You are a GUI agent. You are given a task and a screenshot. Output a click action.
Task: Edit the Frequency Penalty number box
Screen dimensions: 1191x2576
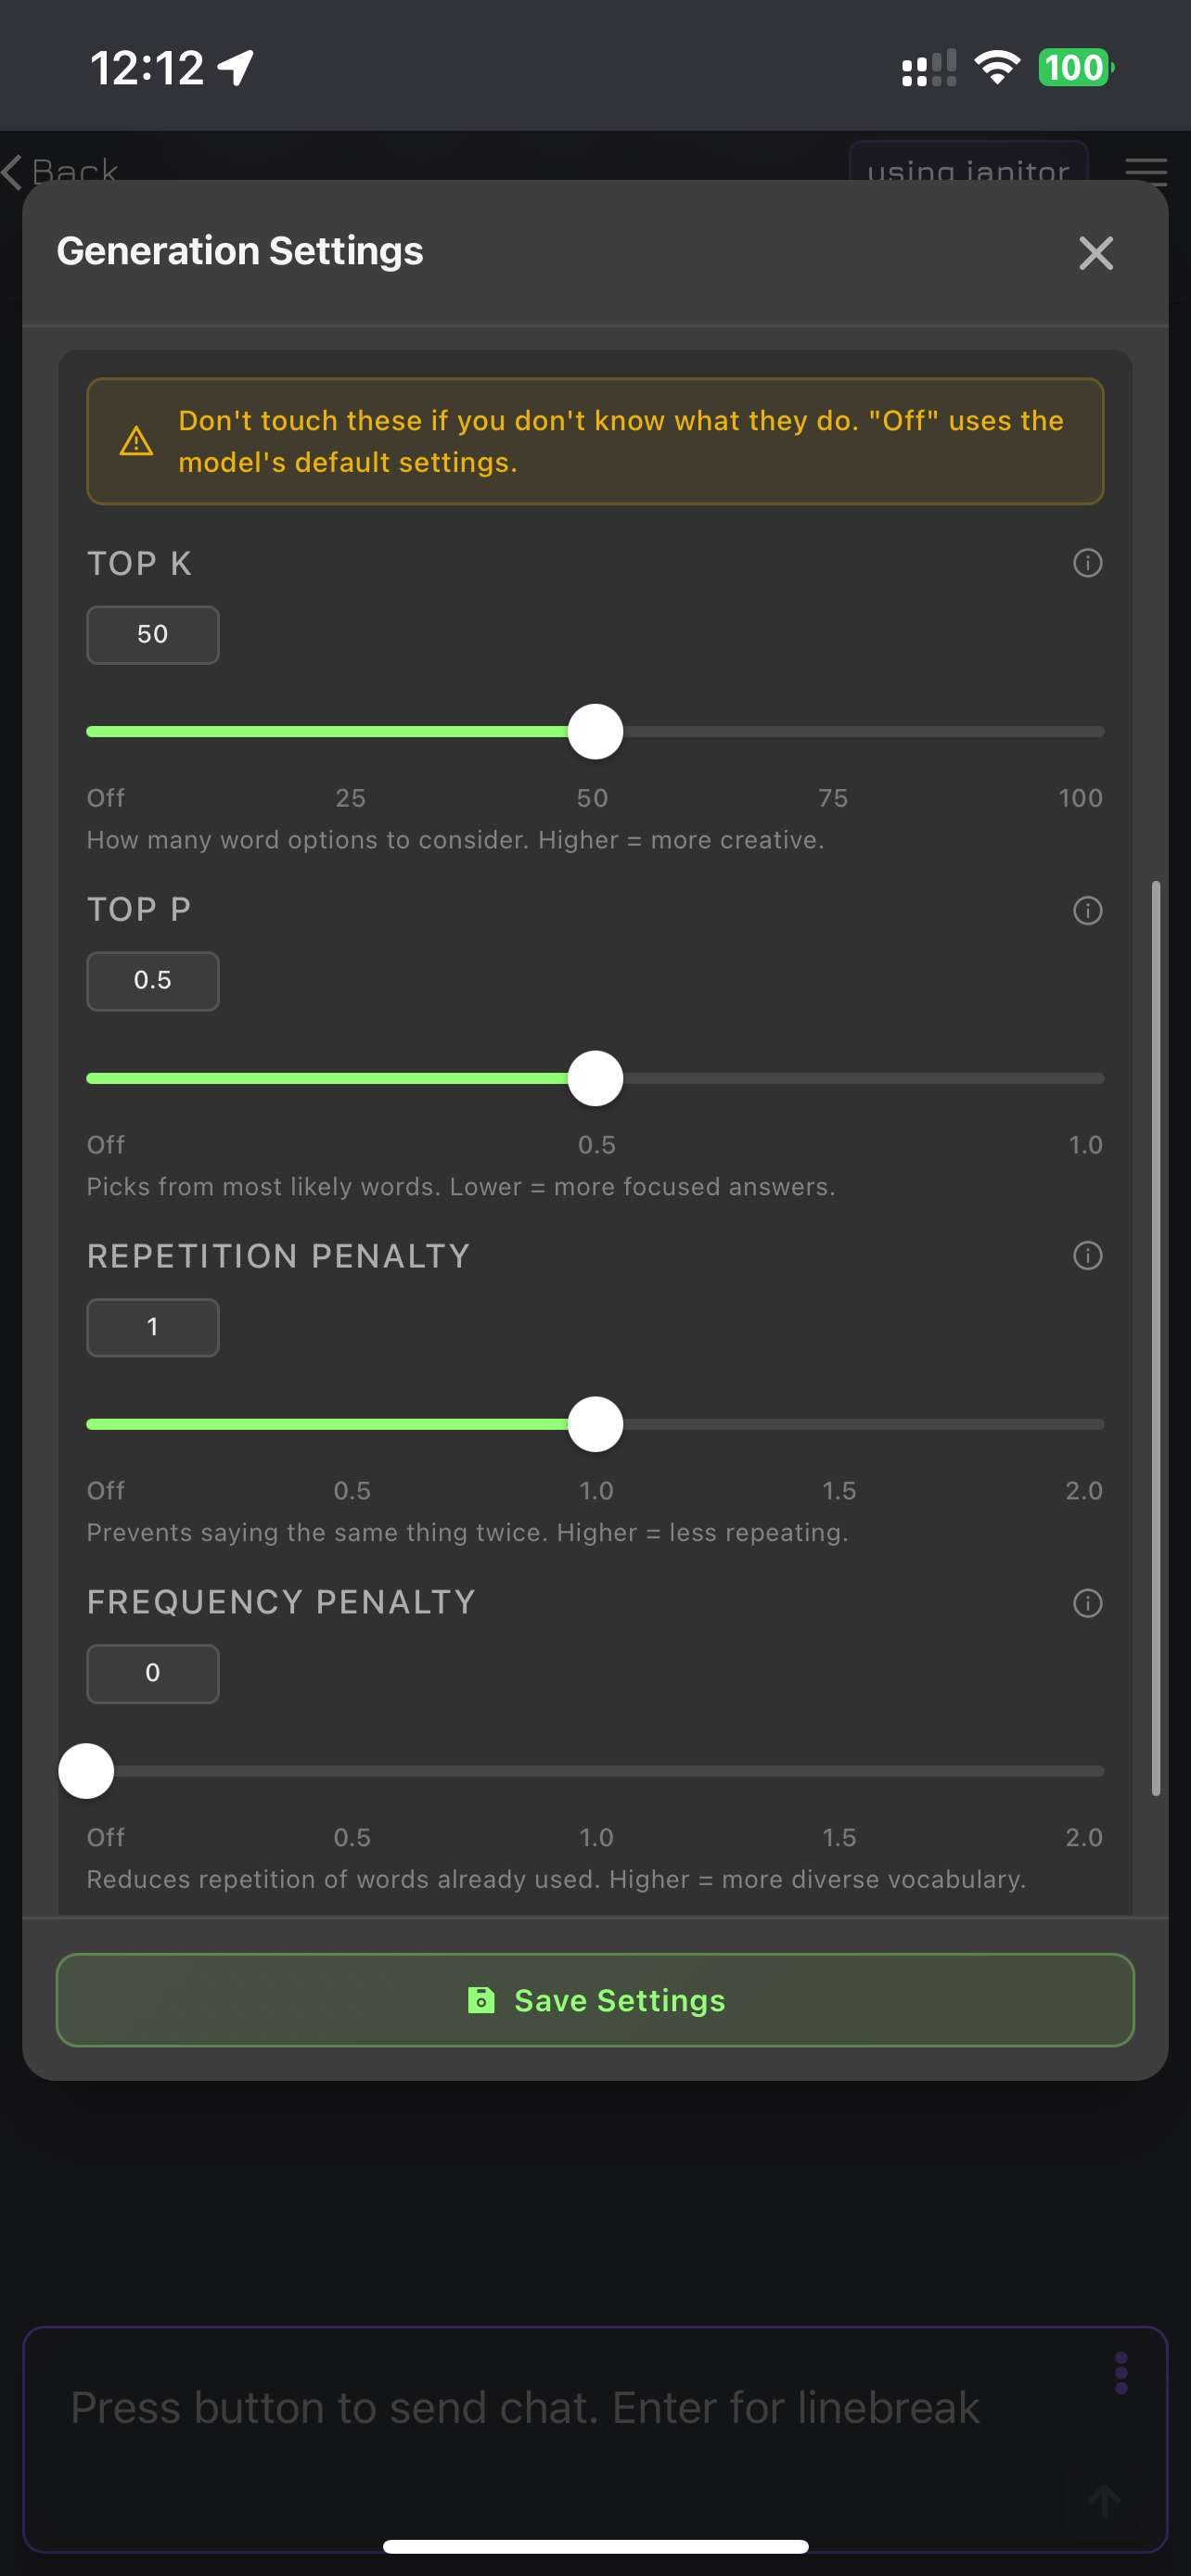pos(153,1673)
